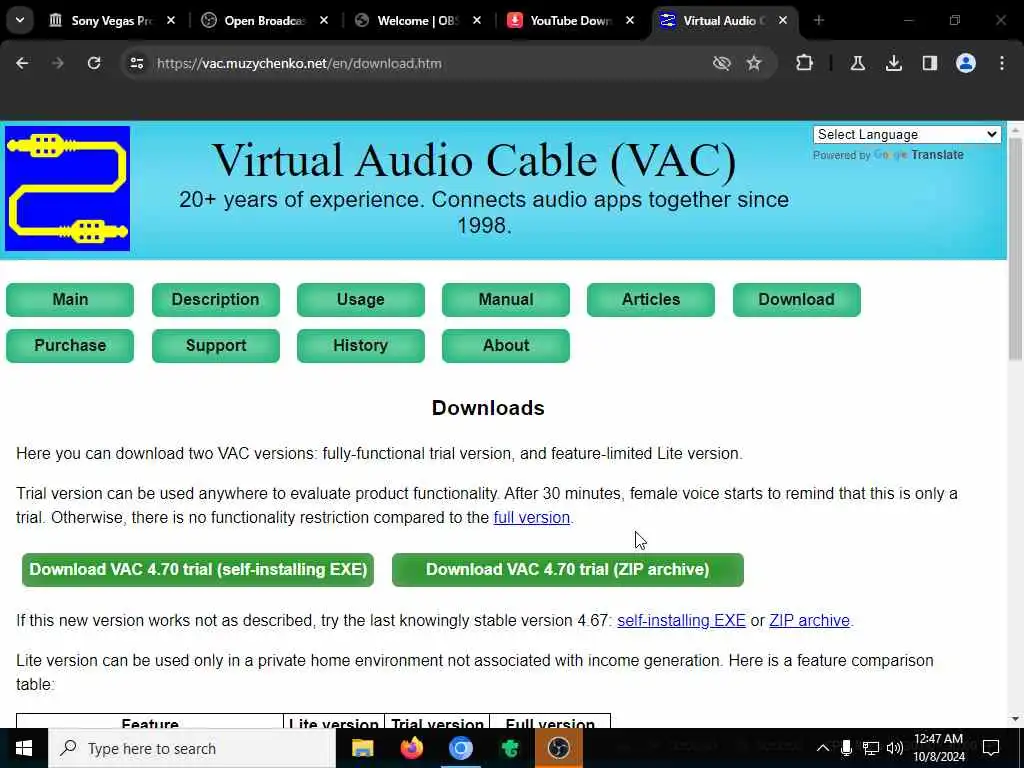The image size is (1024, 768).
Task: Switch to the Sony Vegas Pro tab
Action: coord(111,21)
